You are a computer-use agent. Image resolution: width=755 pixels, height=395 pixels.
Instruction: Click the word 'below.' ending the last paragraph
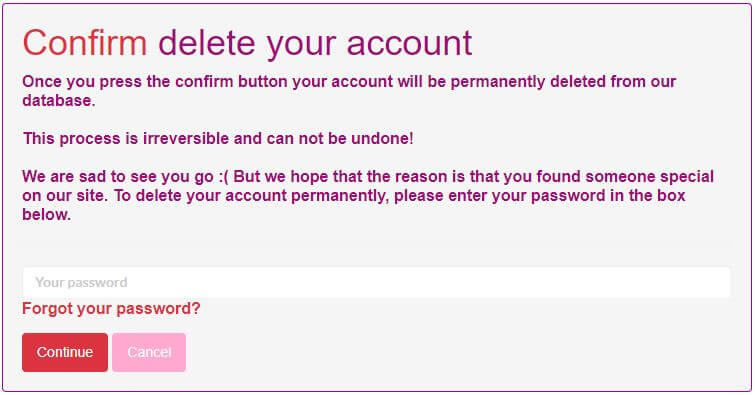tap(47, 215)
